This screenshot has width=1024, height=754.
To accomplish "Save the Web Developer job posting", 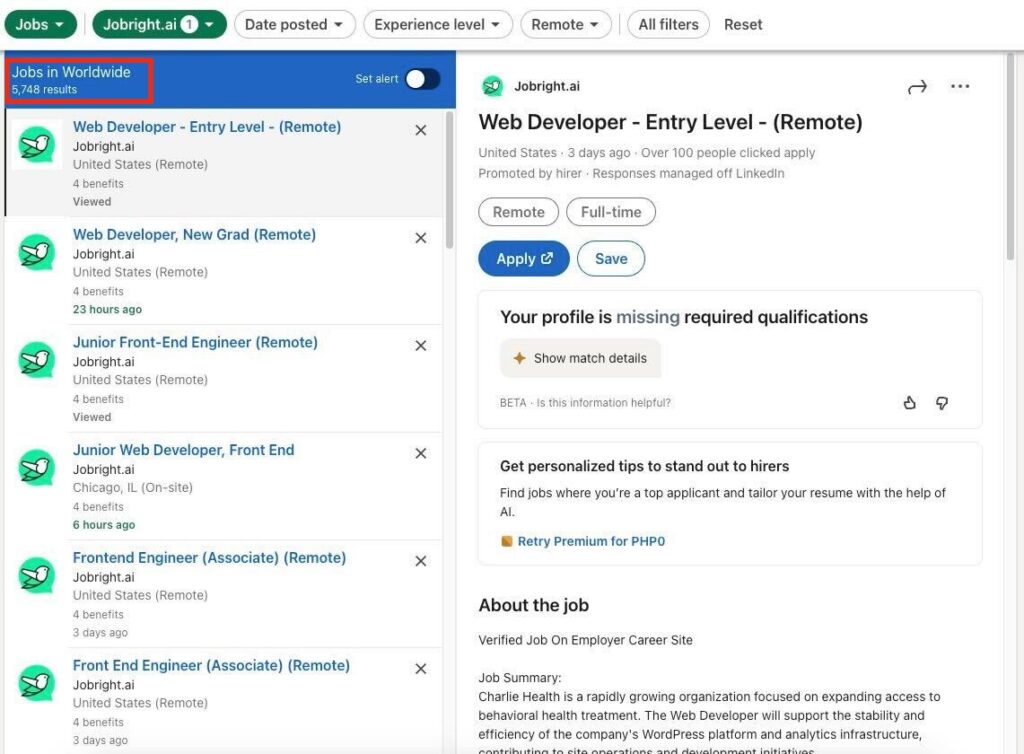I will tap(611, 258).
